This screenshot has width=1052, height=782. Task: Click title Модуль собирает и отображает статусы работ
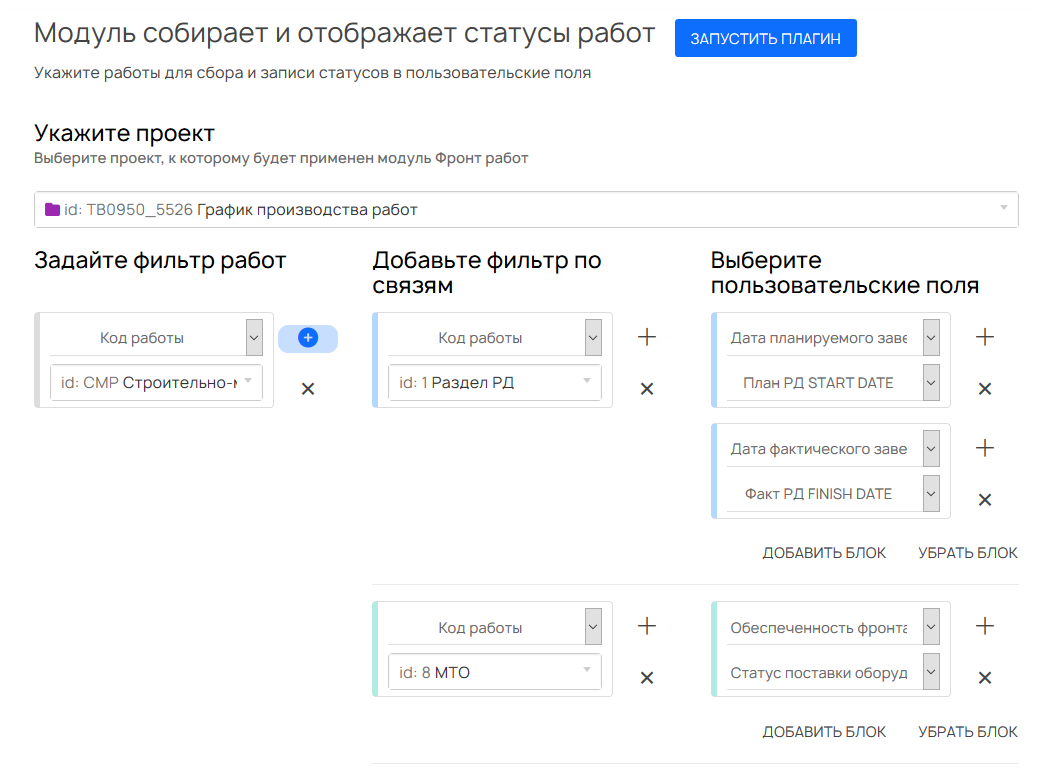(344, 33)
